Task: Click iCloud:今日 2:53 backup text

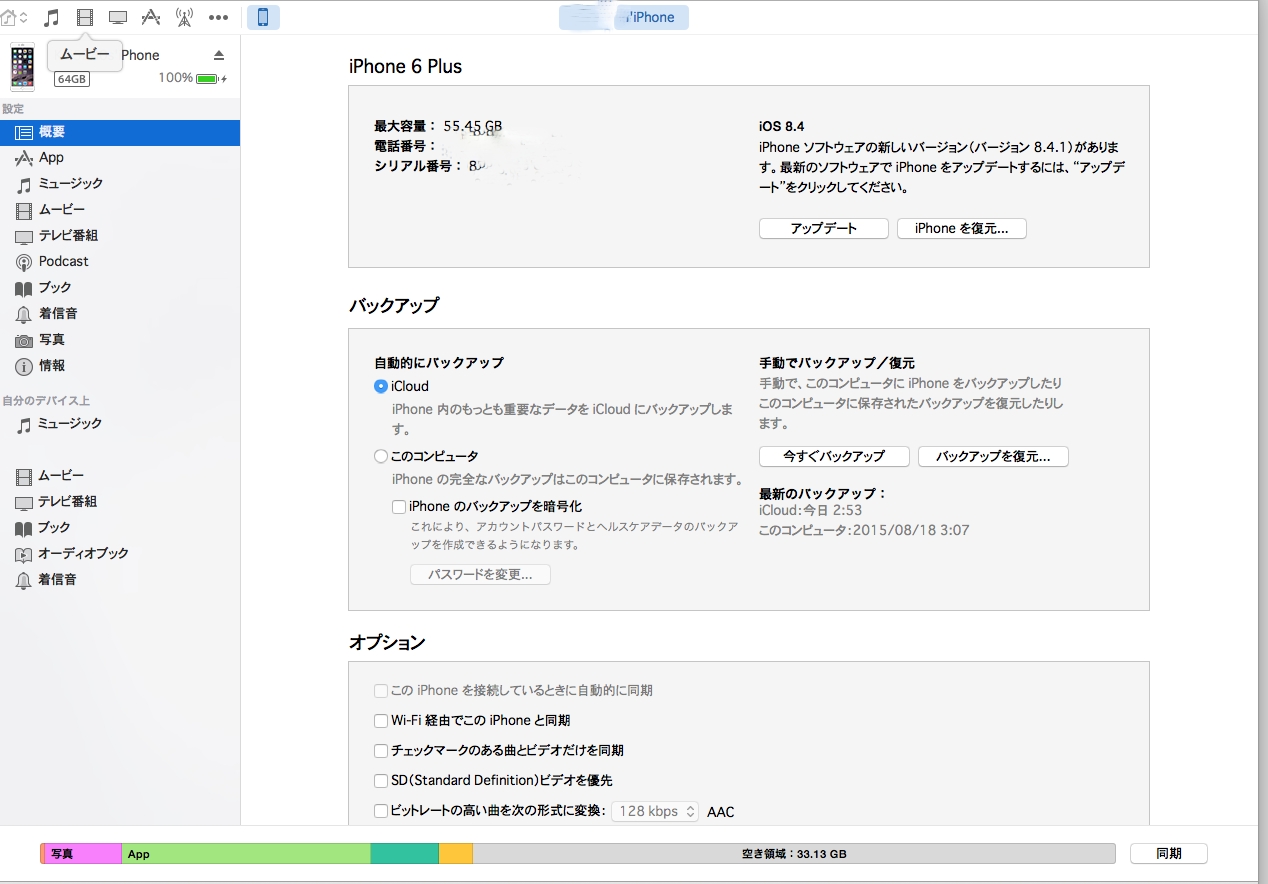Action: pos(810,511)
